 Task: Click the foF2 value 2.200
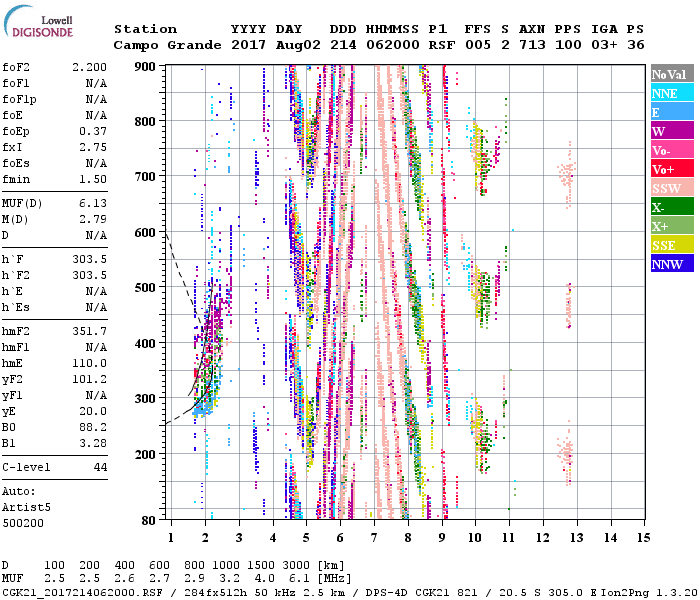coord(90,65)
